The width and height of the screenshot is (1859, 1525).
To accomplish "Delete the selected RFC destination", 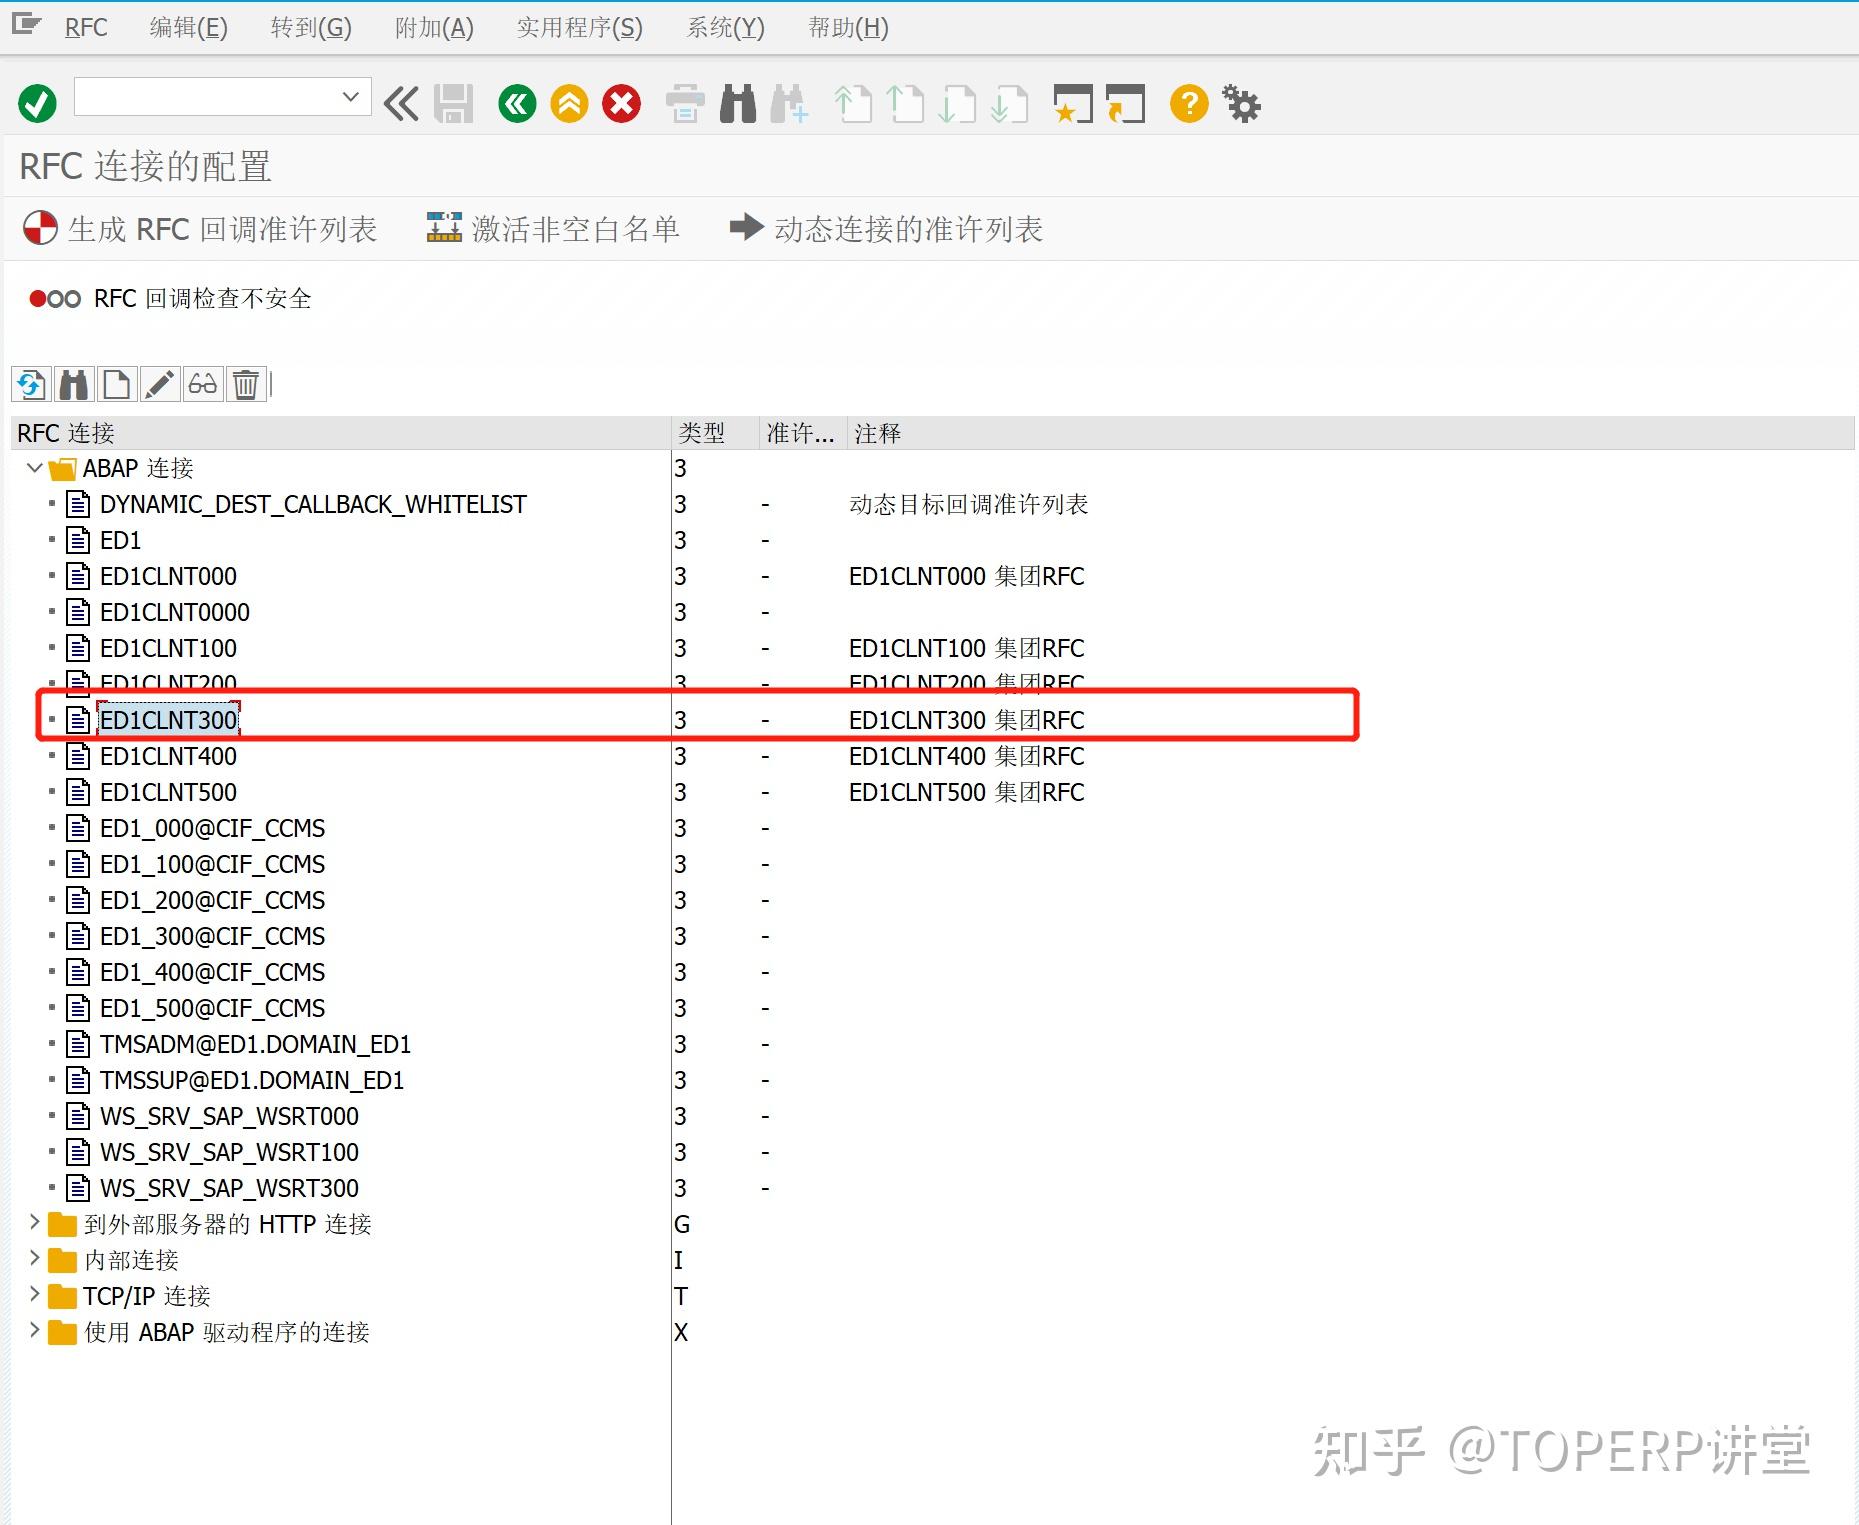I will click(246, 384).
